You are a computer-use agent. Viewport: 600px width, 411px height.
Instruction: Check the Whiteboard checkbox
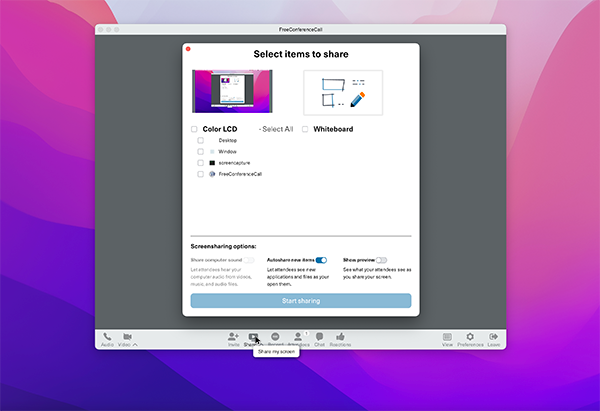pos(305,129)
